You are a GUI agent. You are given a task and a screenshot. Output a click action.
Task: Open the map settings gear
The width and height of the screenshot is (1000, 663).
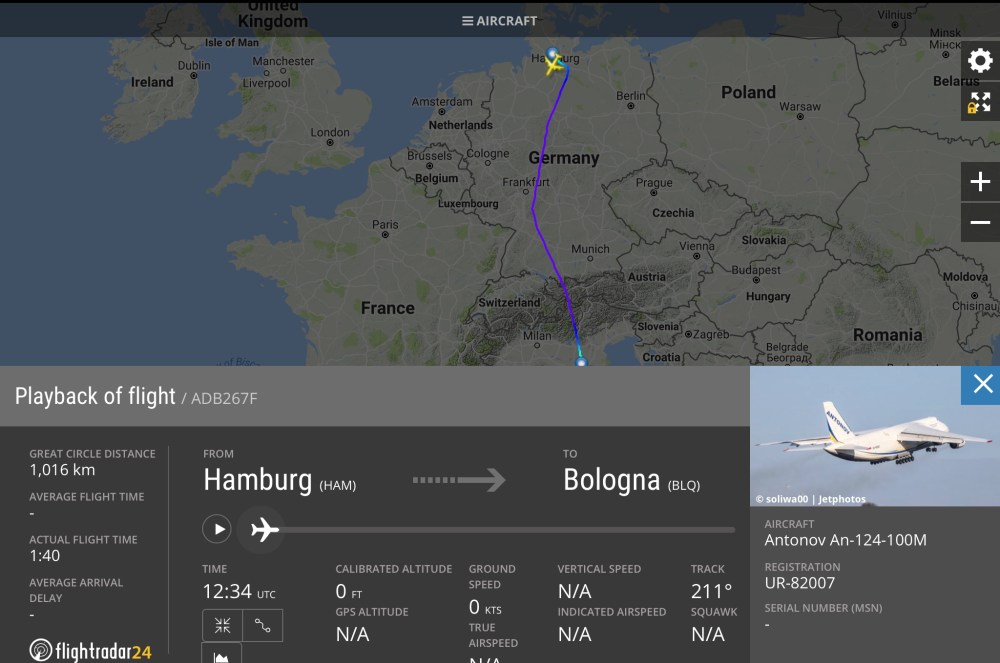tap(980, 61)
